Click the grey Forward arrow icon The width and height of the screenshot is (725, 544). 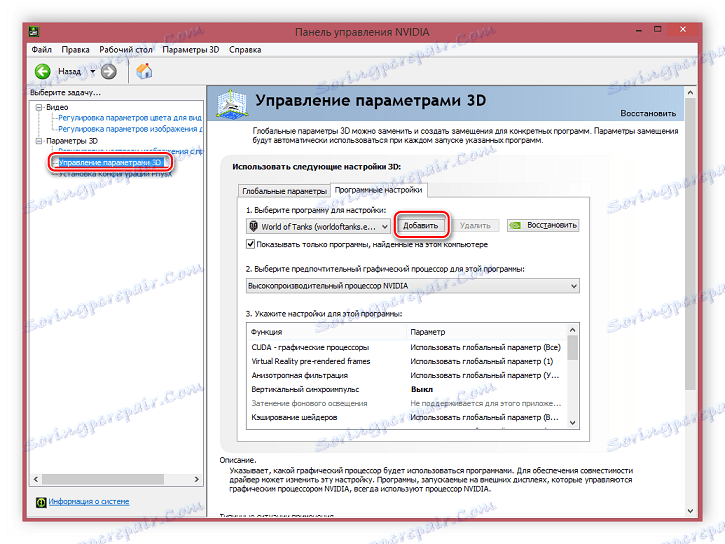pos(109,71)
